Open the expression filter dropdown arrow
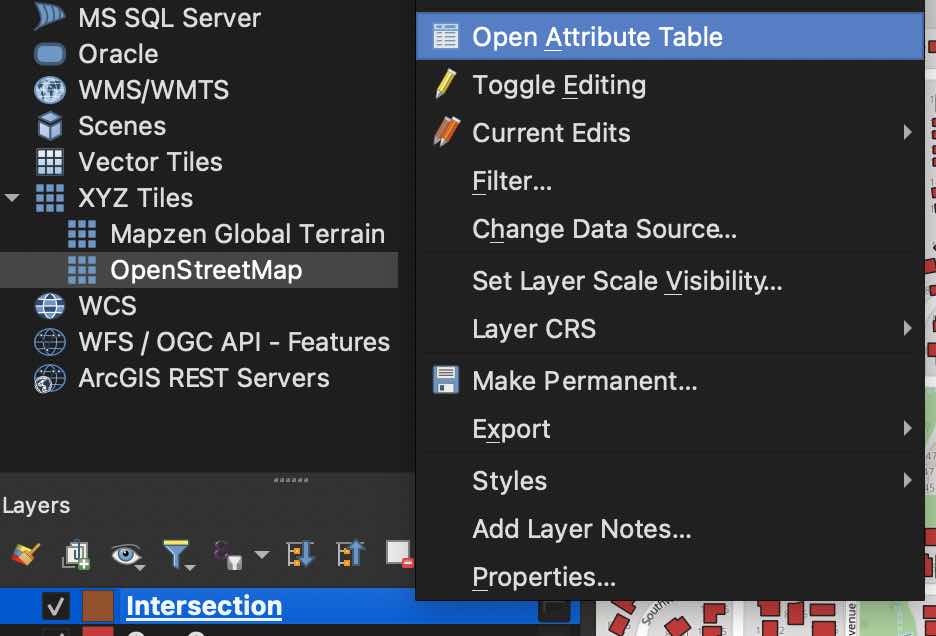Image resolution: width=936 pixels, height=636 pixels. pos(261,555)
